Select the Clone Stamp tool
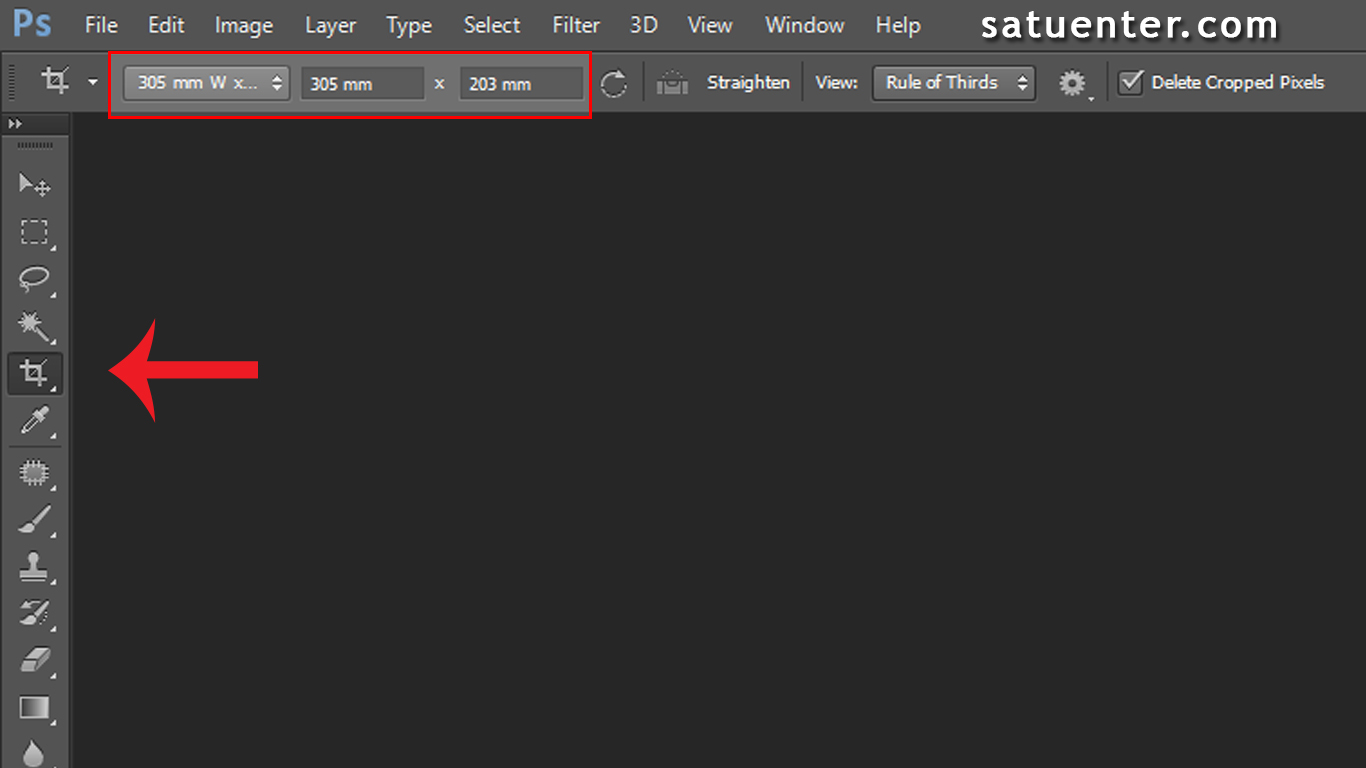The image size is (1366, 768). (x=34, y=567)
